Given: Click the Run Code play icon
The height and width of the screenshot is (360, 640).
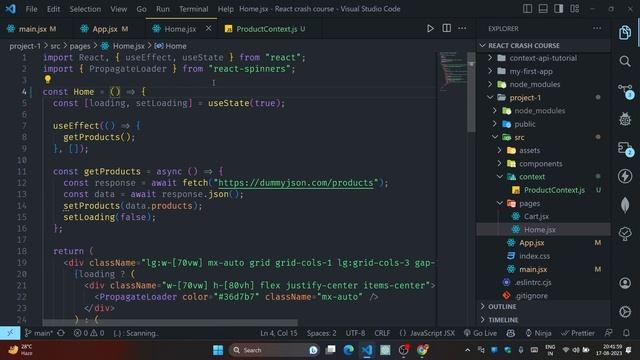Looking at the screenshot, I should point(430,29).
